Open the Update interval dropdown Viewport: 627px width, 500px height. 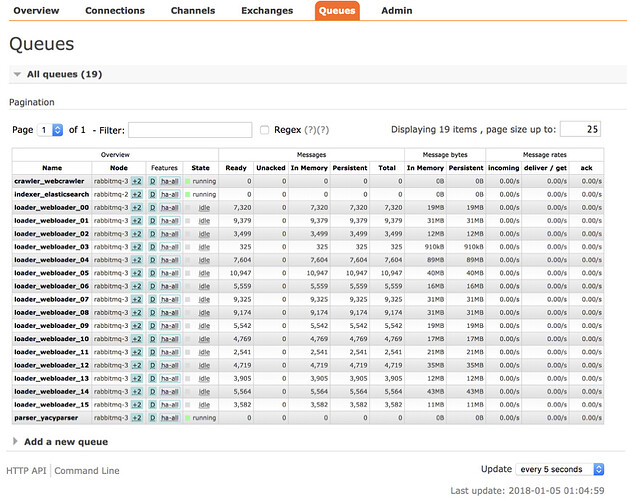coord(560,469)
